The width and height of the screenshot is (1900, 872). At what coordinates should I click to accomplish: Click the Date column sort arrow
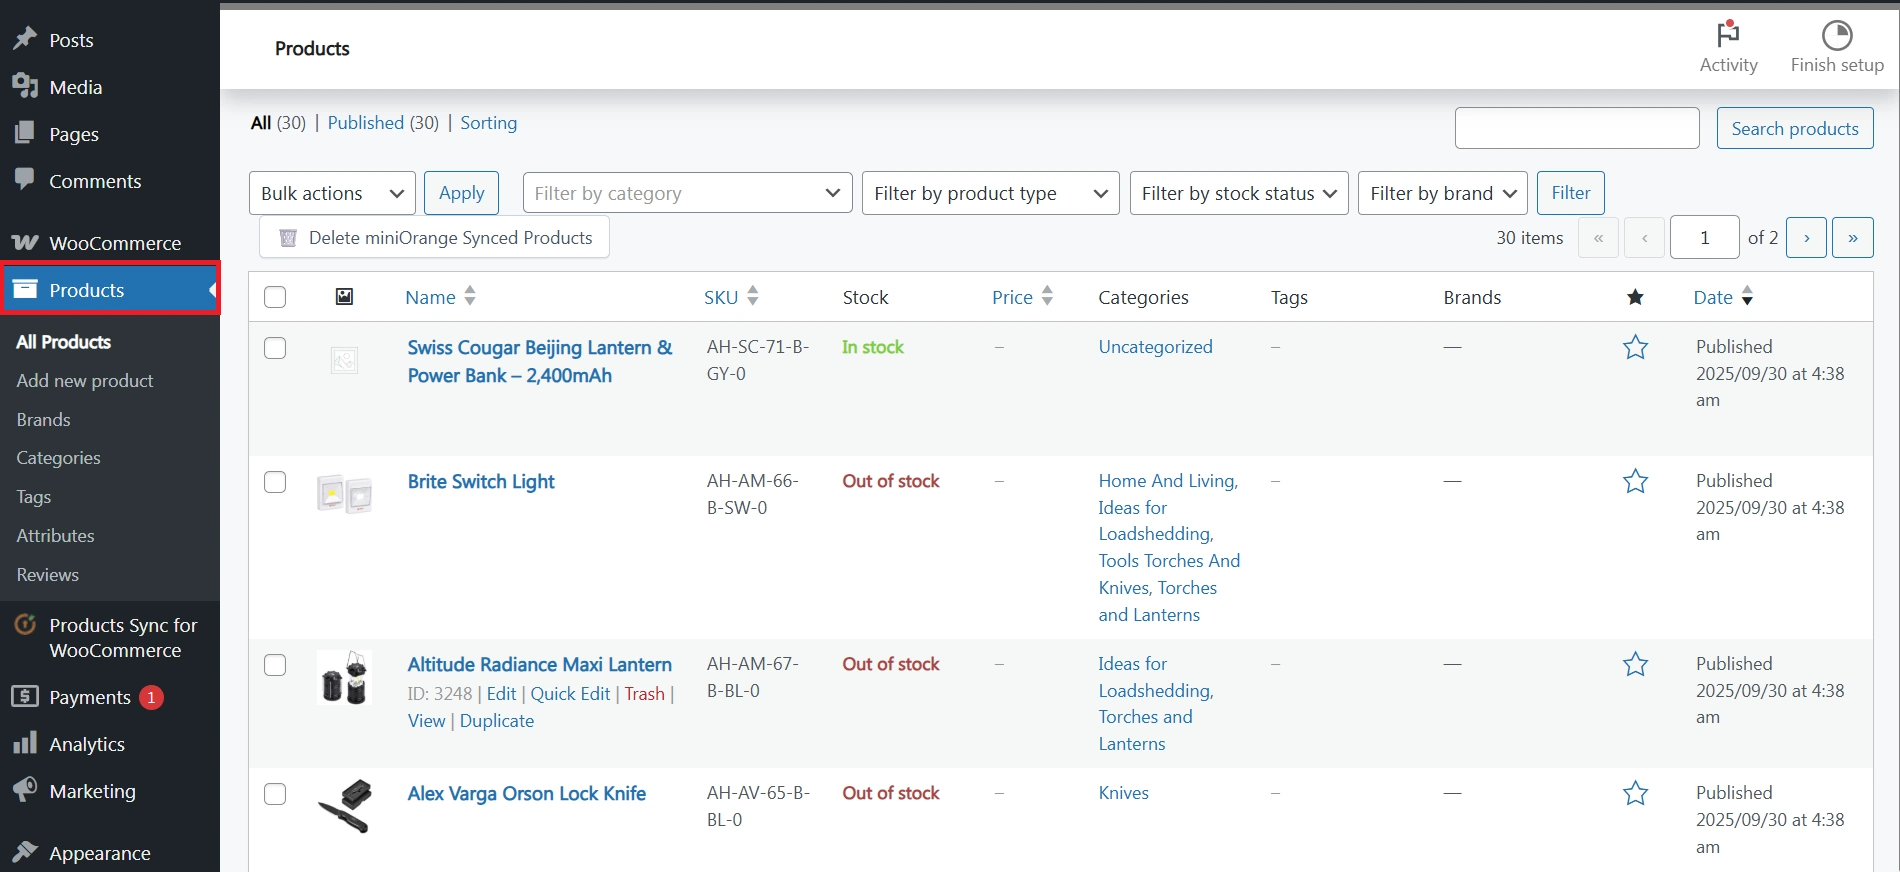click(1747, 296)
